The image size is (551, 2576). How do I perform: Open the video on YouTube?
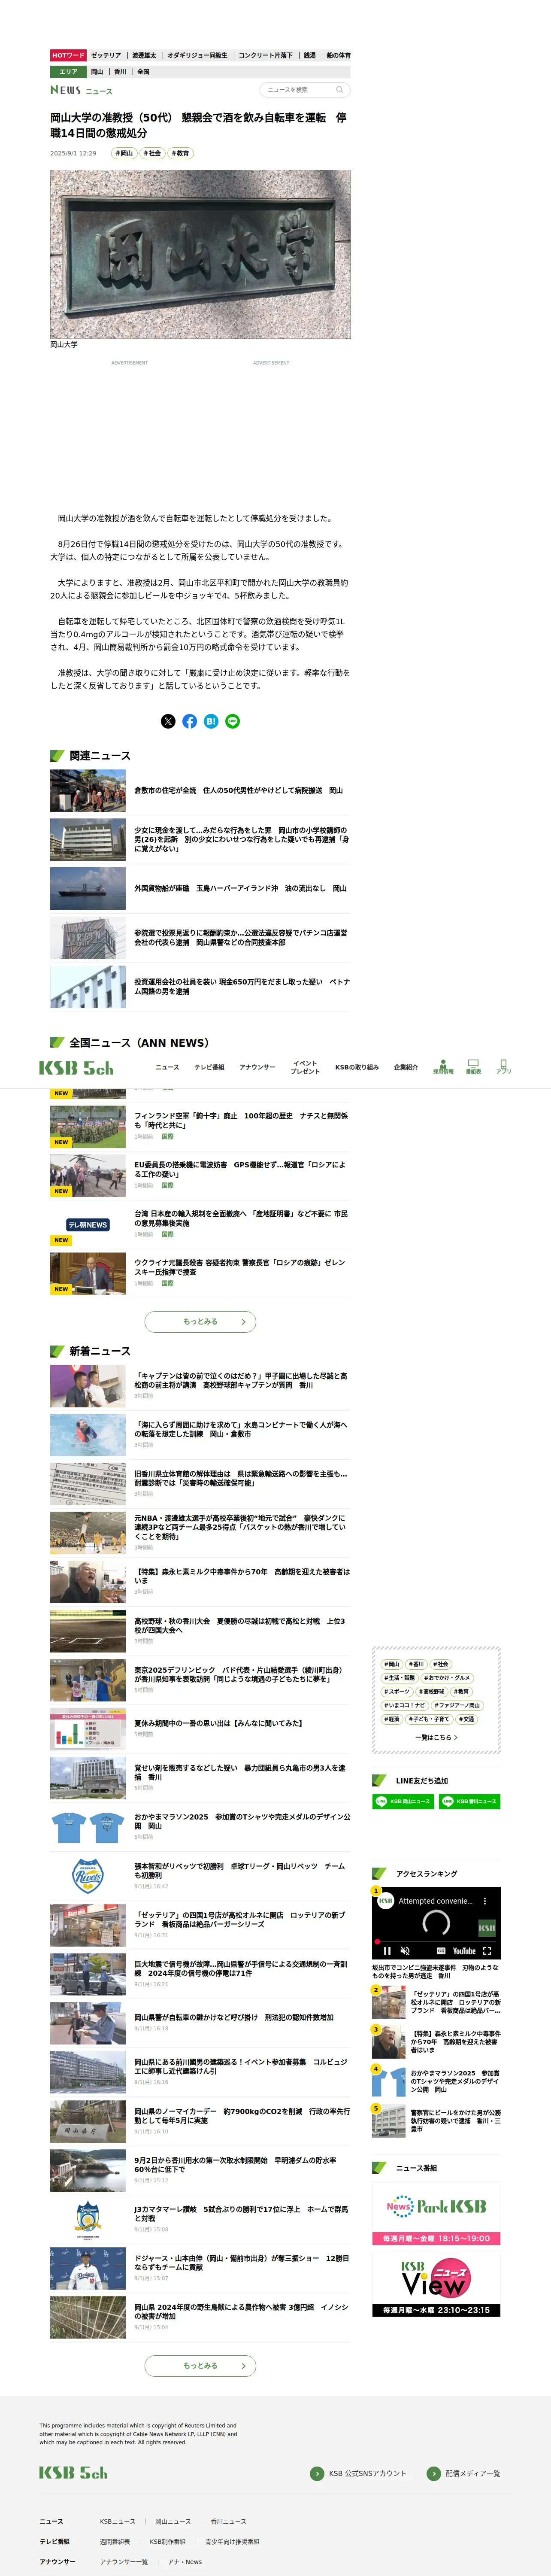pos(464,1950)
